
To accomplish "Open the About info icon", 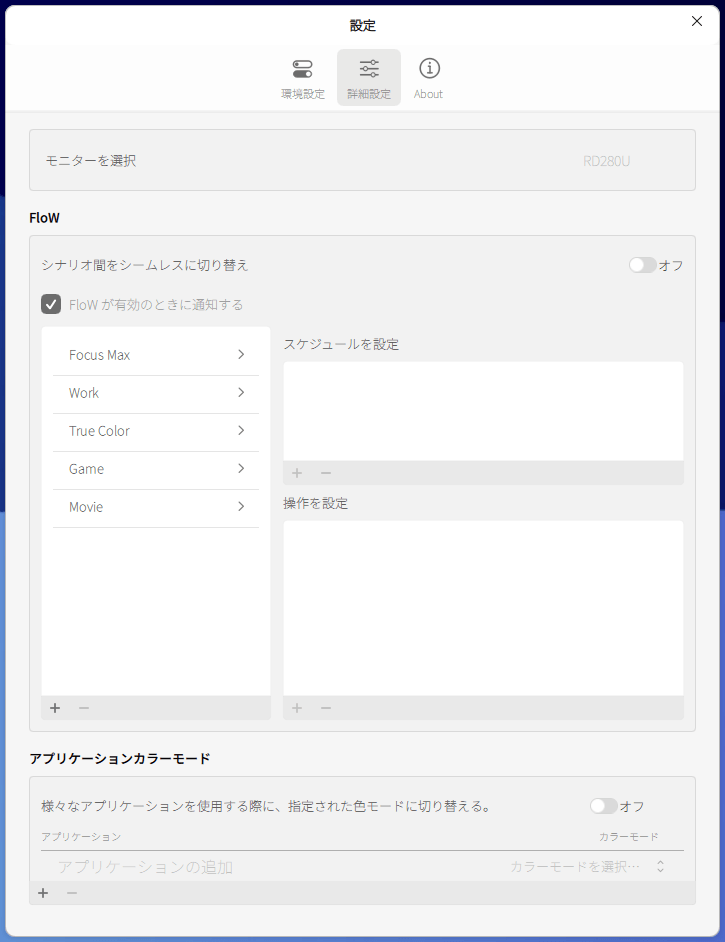I will click(429, 69).
